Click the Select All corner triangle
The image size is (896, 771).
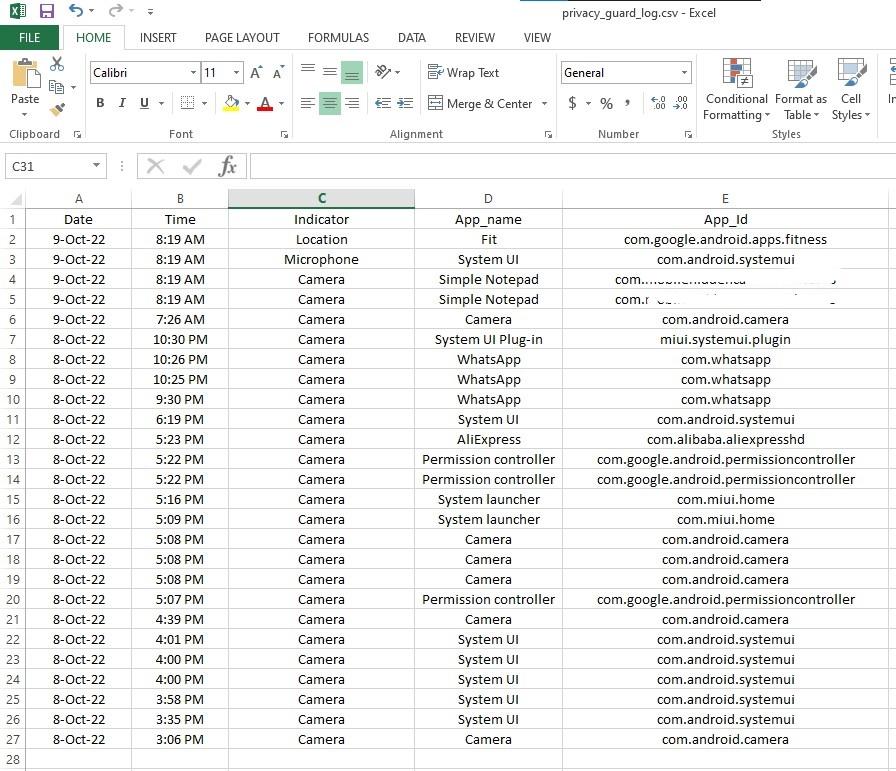(x=15, y=199)
